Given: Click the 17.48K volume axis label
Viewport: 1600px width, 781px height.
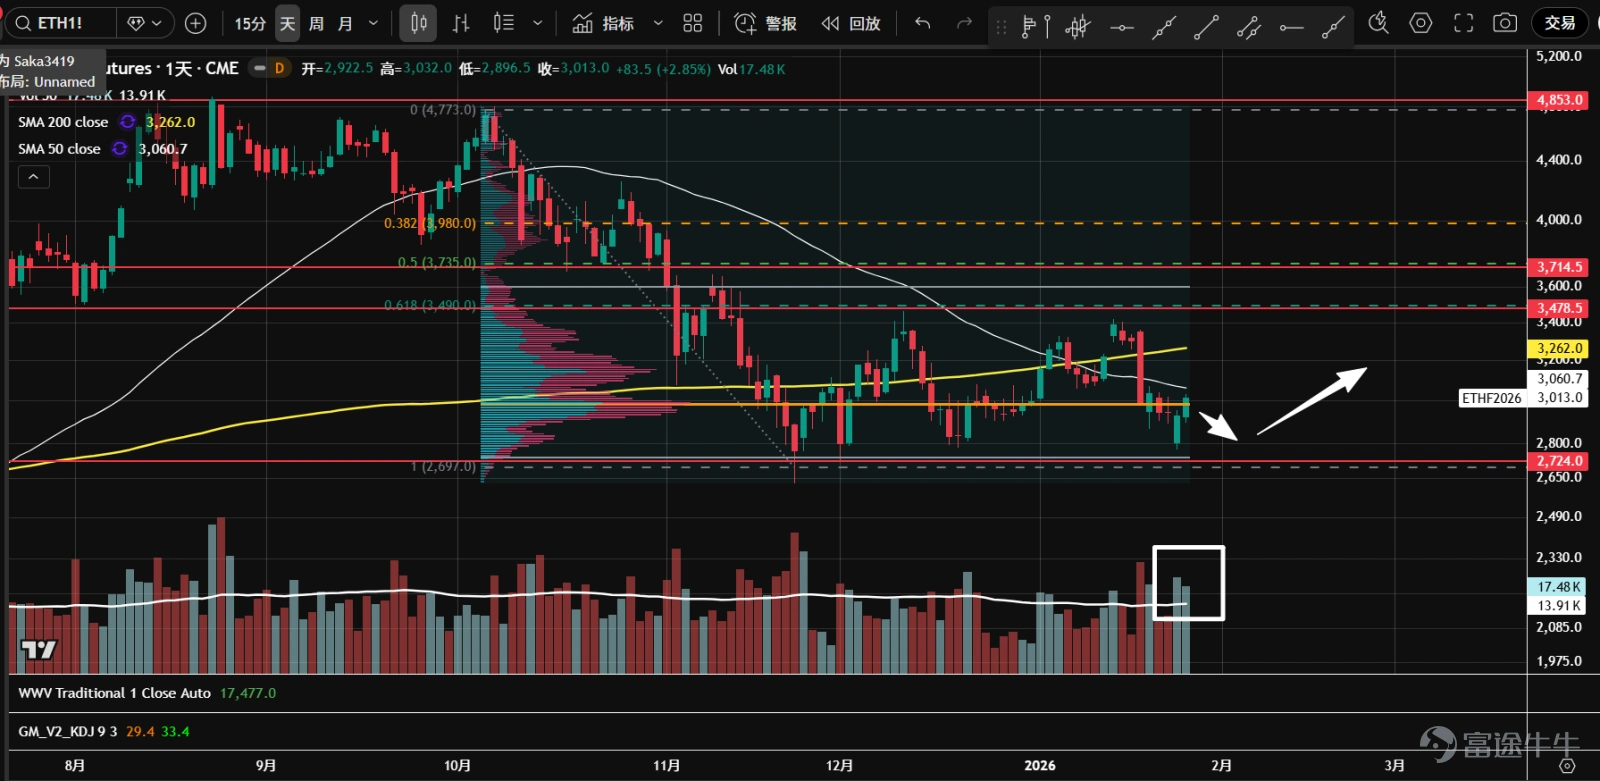Looking at the screenshot, I should pyautogui.click(x=1558, y=587).
